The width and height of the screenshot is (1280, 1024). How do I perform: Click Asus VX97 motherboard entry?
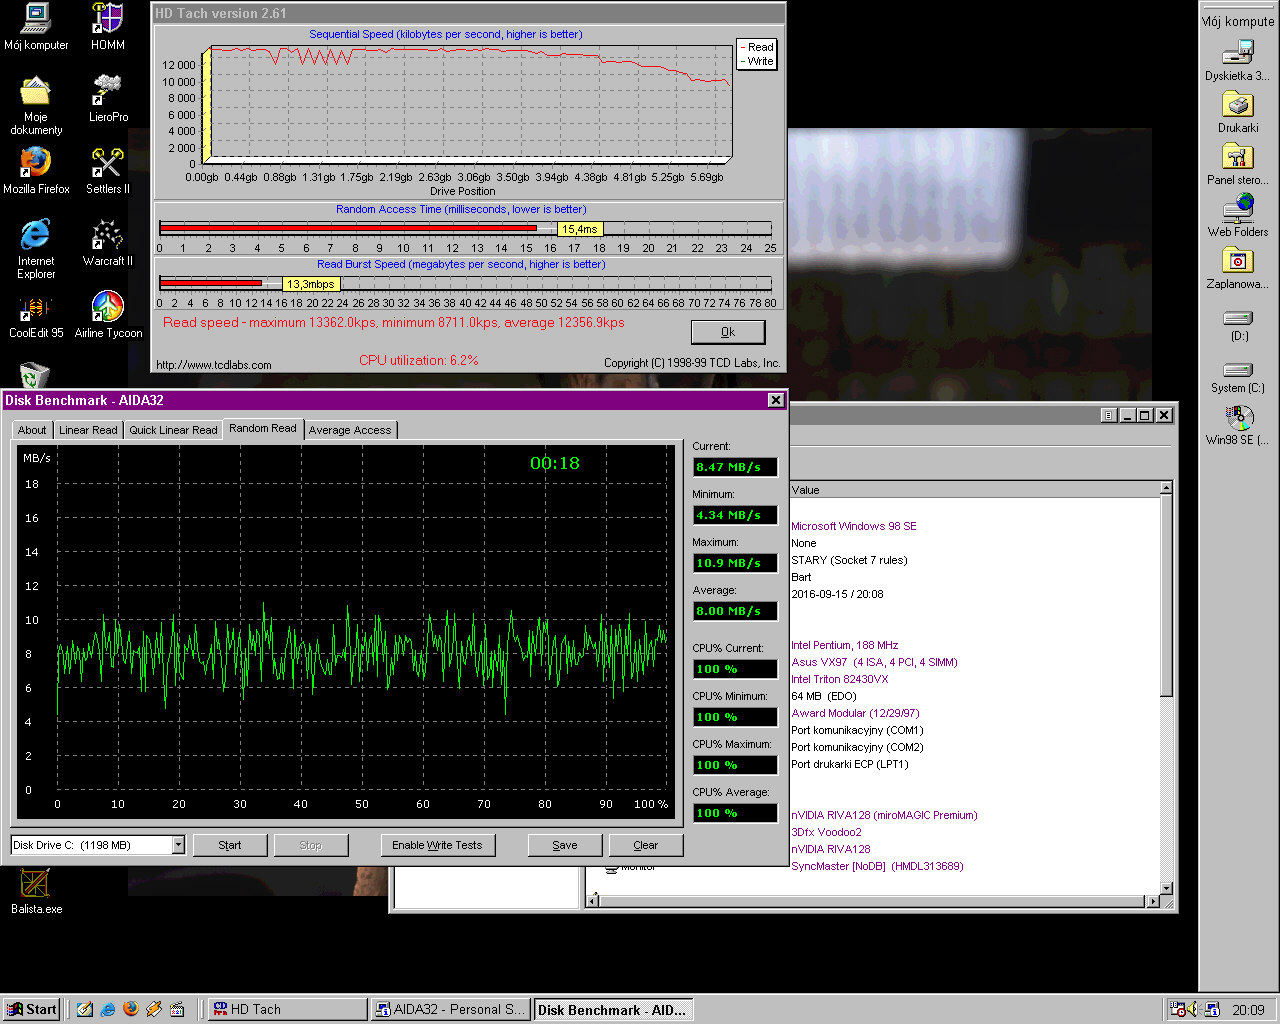(875, 662)
